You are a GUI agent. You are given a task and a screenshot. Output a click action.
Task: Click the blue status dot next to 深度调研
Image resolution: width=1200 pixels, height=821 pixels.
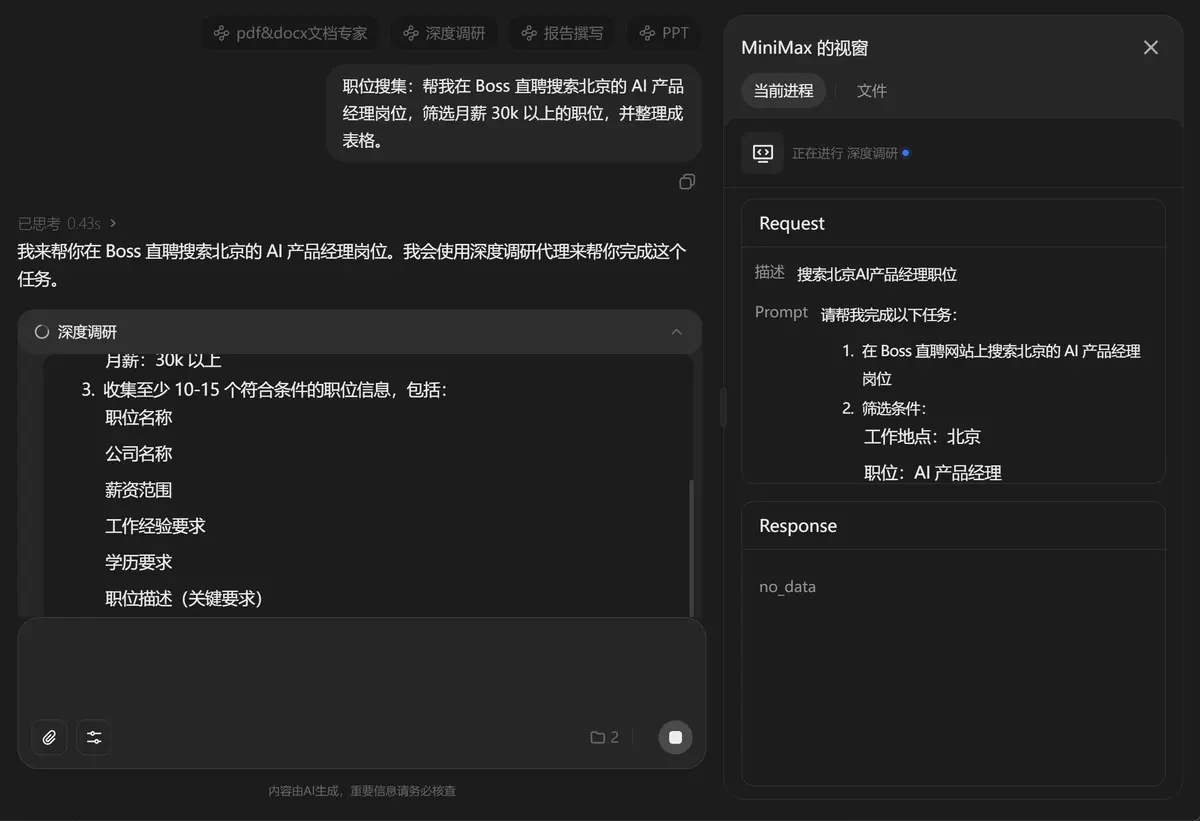(905, 153)
